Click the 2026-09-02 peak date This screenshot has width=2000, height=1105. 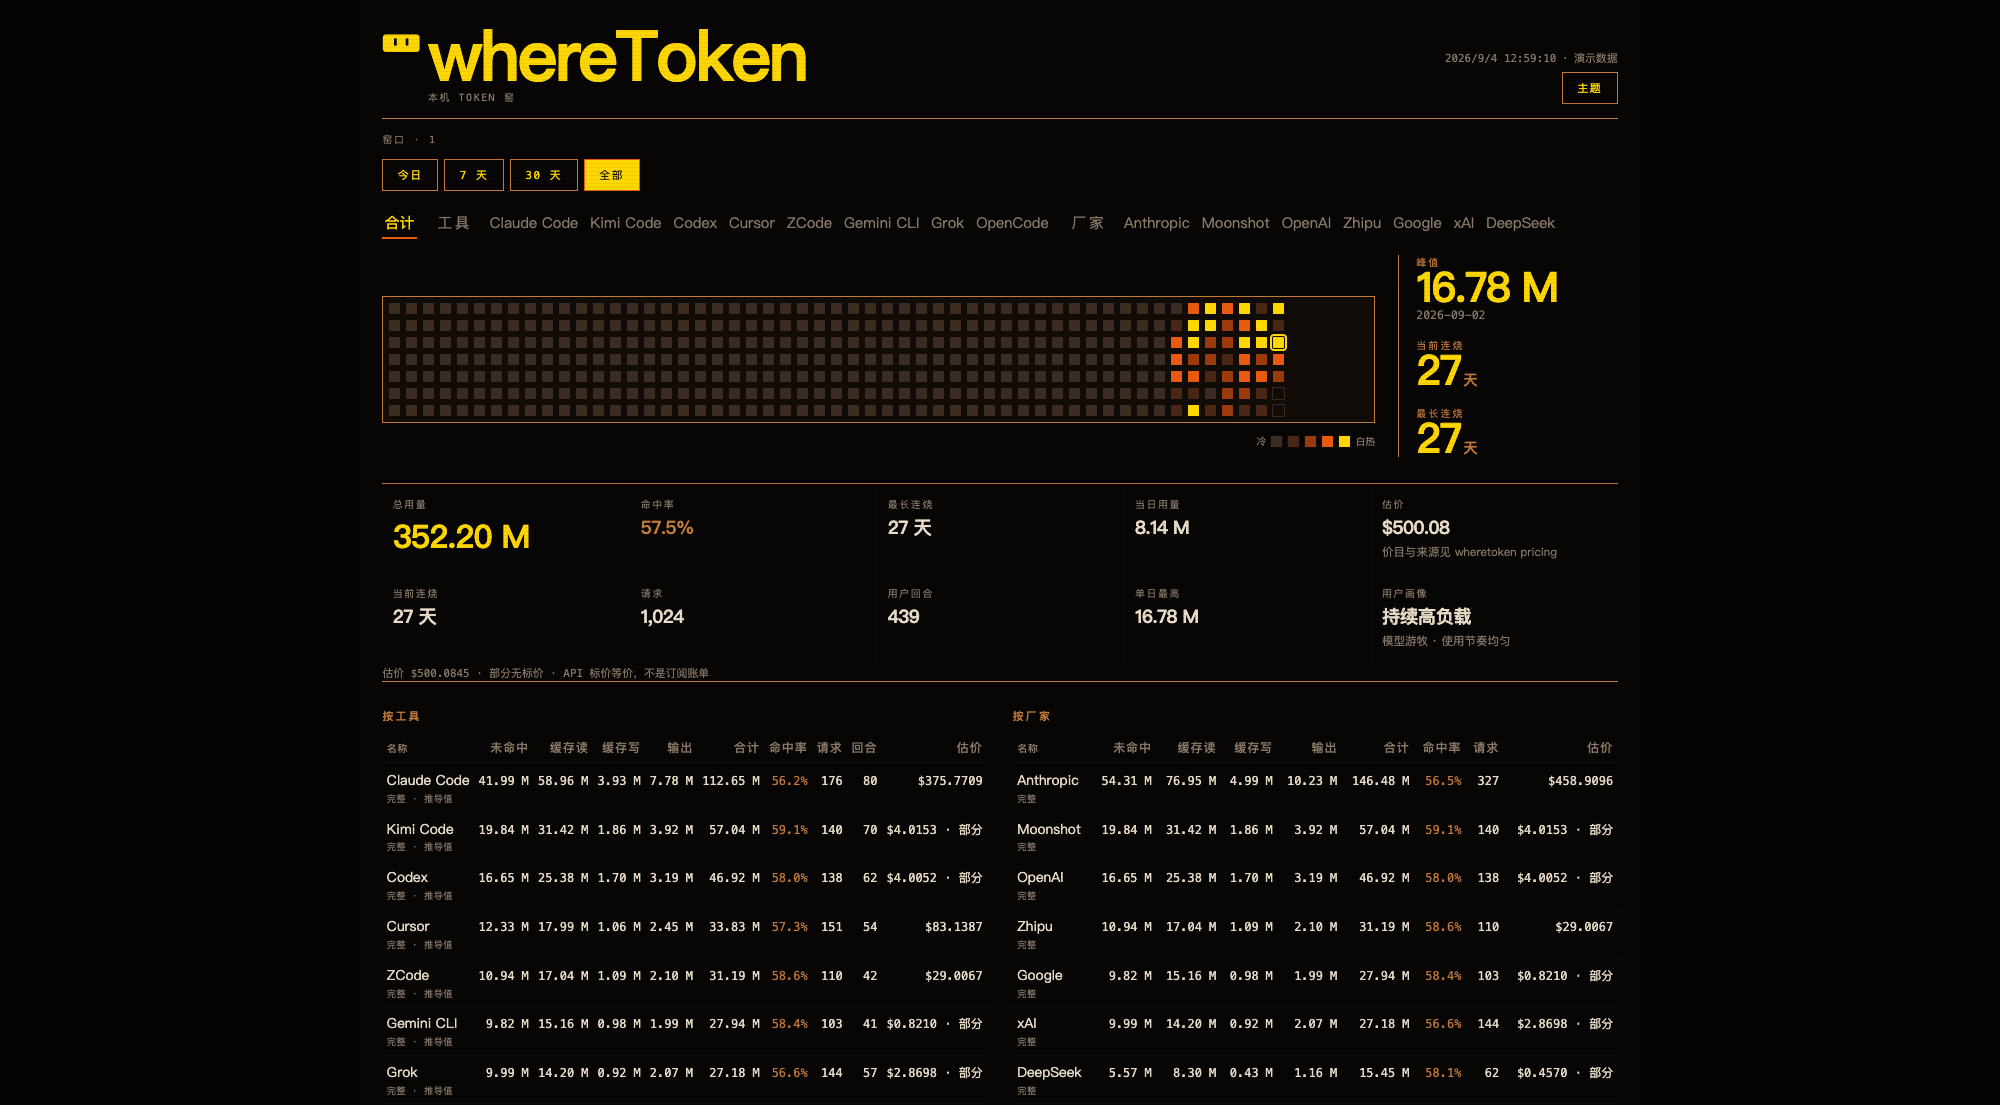tap(1450, 315)
